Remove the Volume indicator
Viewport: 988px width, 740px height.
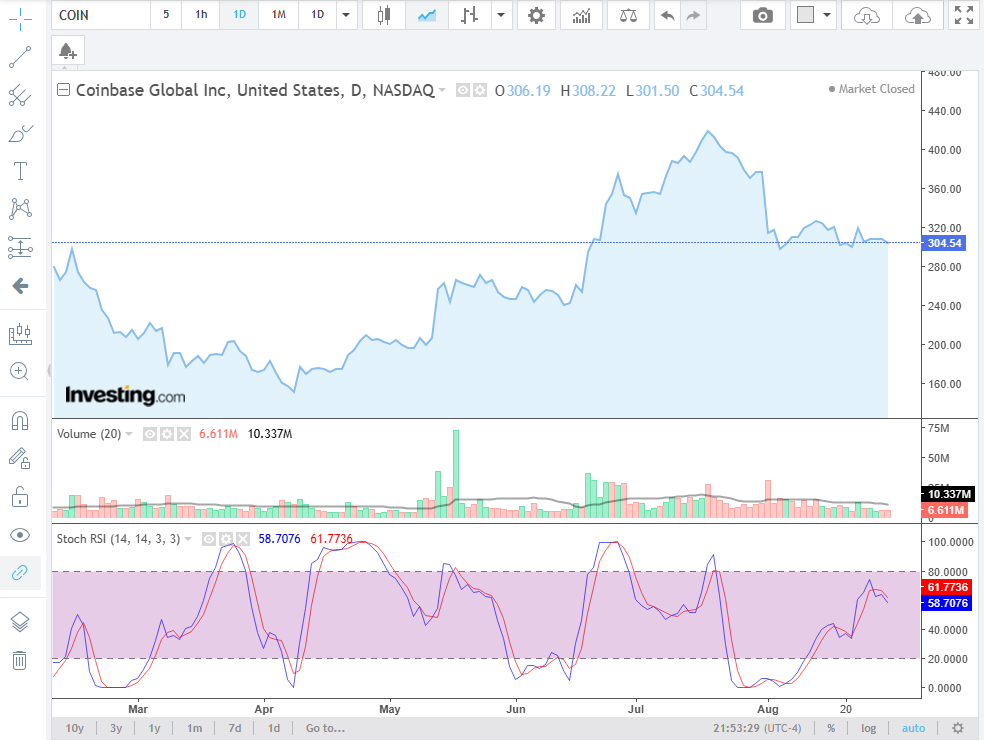183,434
